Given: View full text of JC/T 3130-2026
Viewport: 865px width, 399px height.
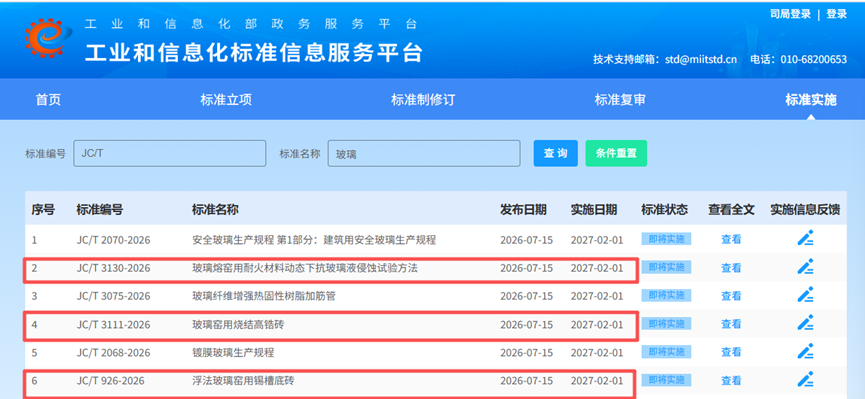Looking at the screenshot, I should tap(731, 268).
